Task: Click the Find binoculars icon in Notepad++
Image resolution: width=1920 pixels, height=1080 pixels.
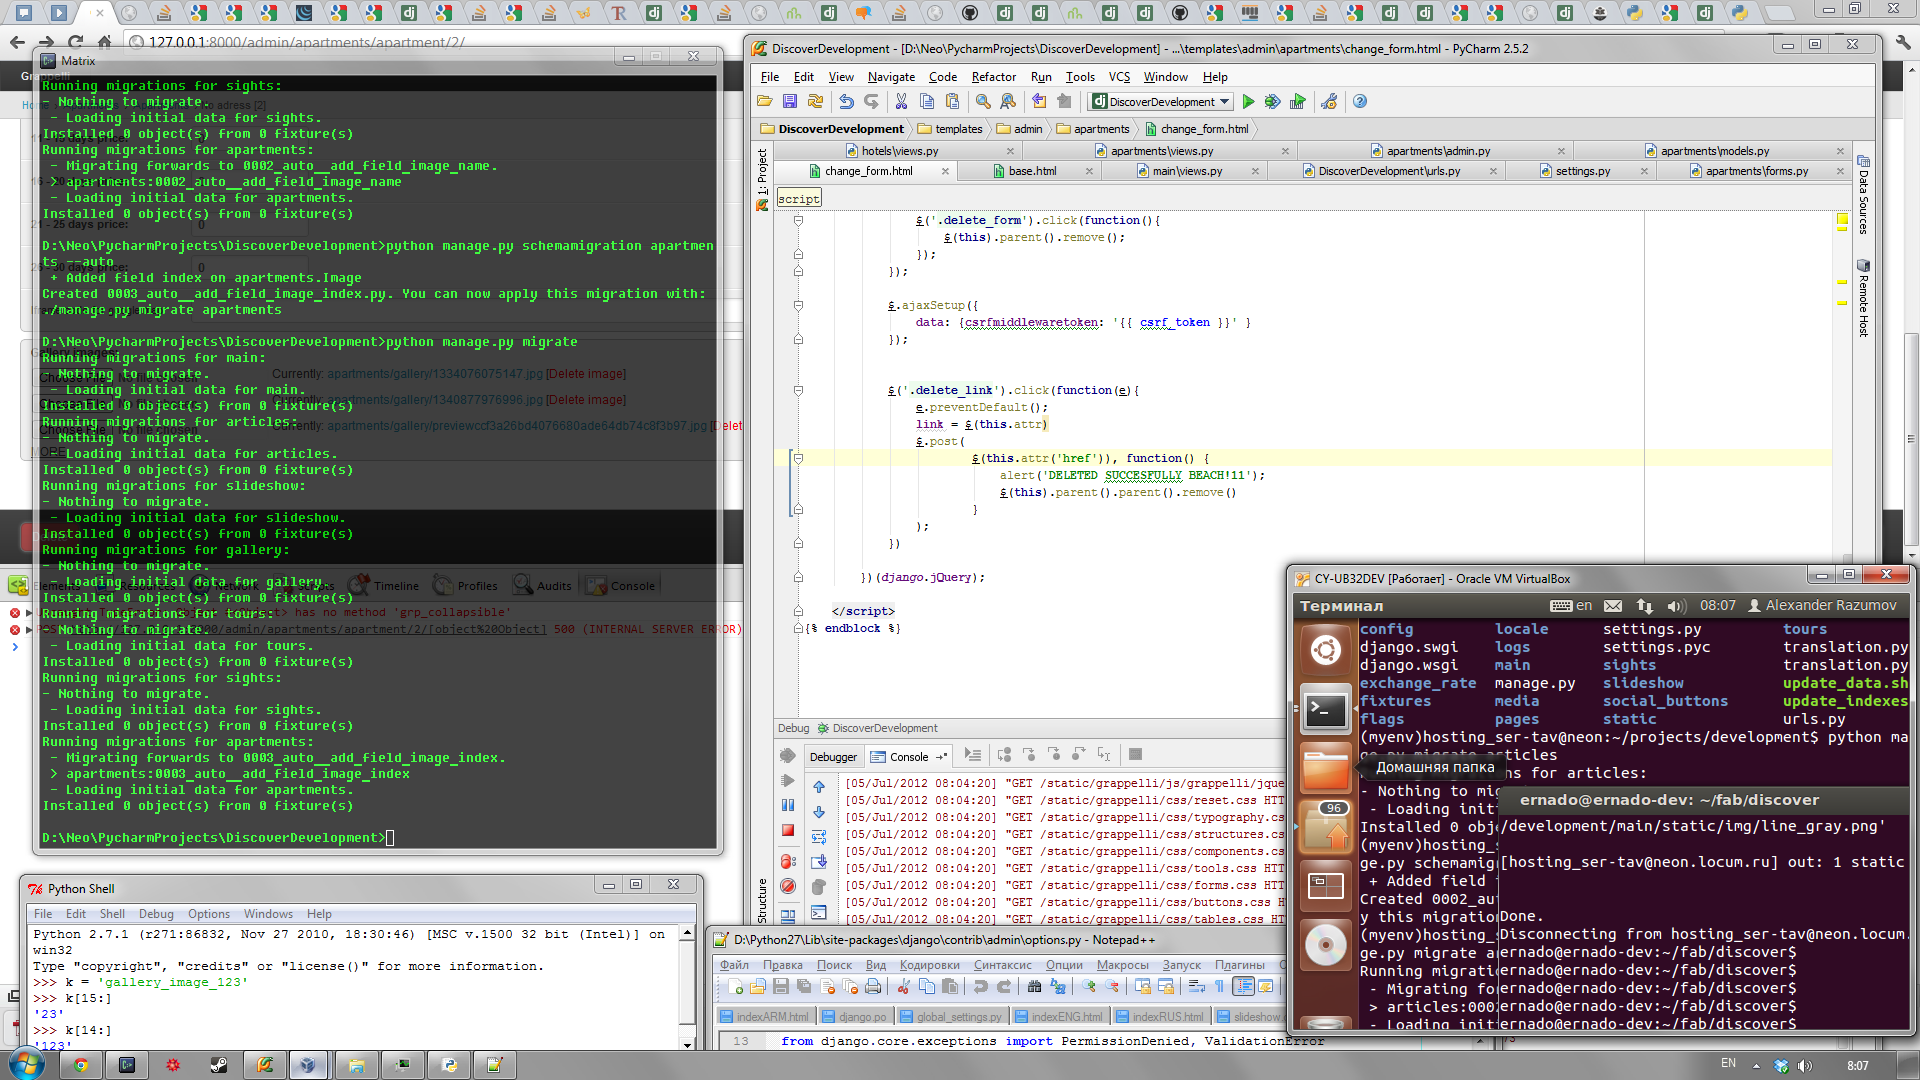Action: pos(1034,987)
